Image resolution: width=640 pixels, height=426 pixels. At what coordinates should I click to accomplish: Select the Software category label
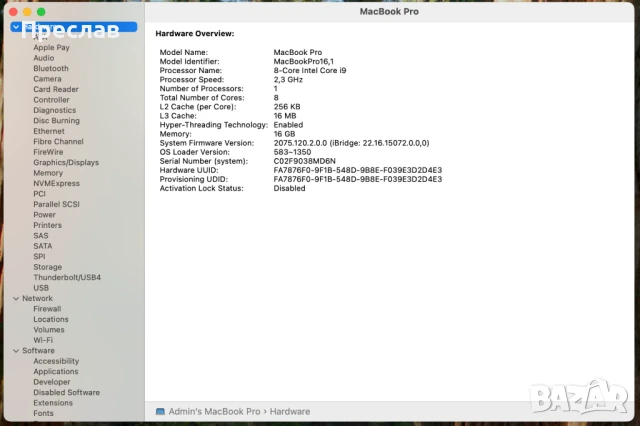click(x=38, y=351)
